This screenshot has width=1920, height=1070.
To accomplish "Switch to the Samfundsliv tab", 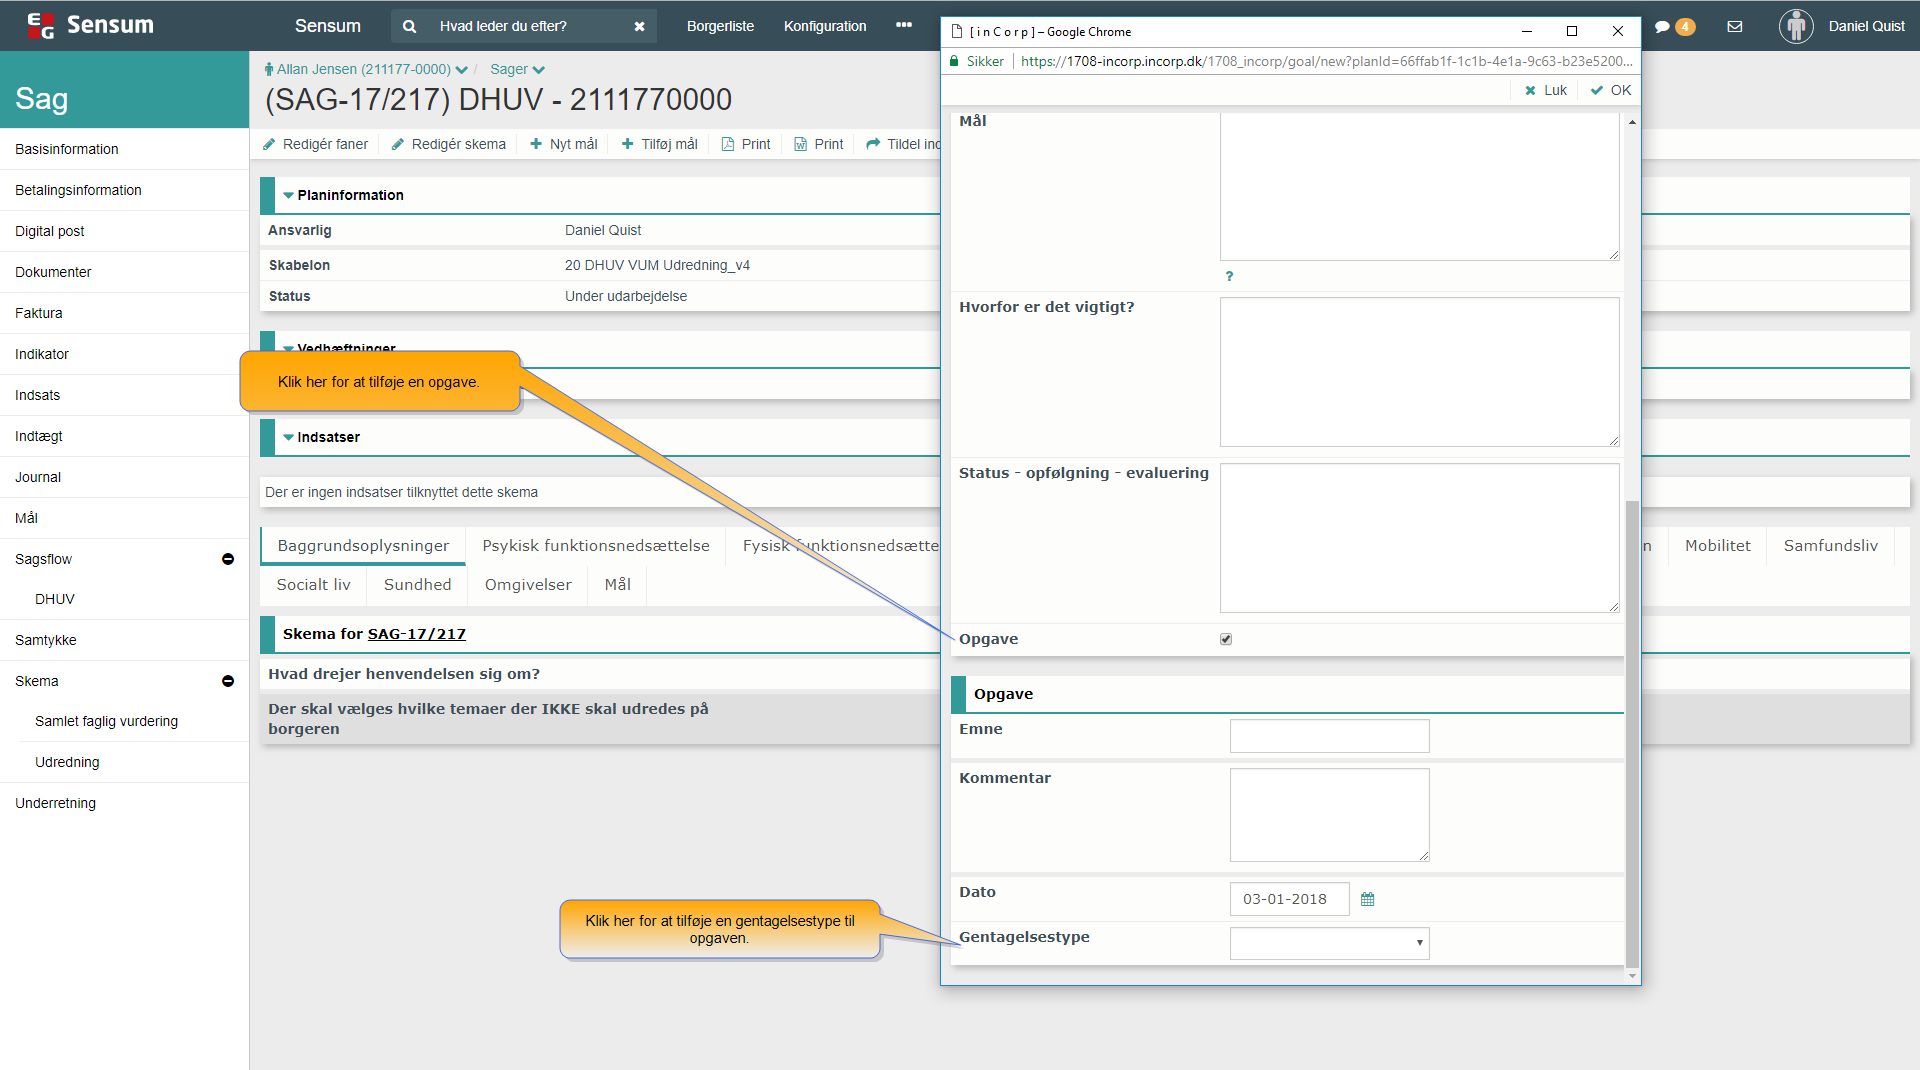I will click(1831, 546).
